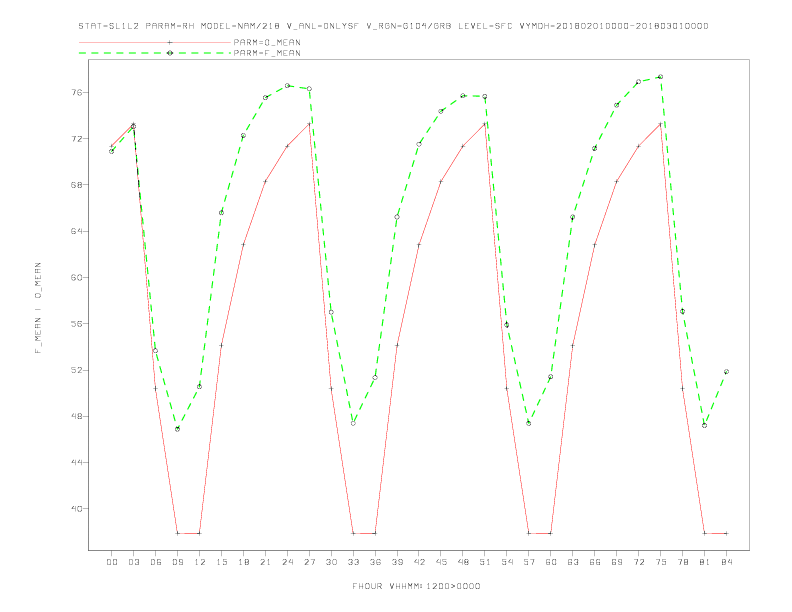Click the red O_MEAN plus marker at hour 57
Image resolution: width=792 pixels, height=612 pixels.
[529, 533]
